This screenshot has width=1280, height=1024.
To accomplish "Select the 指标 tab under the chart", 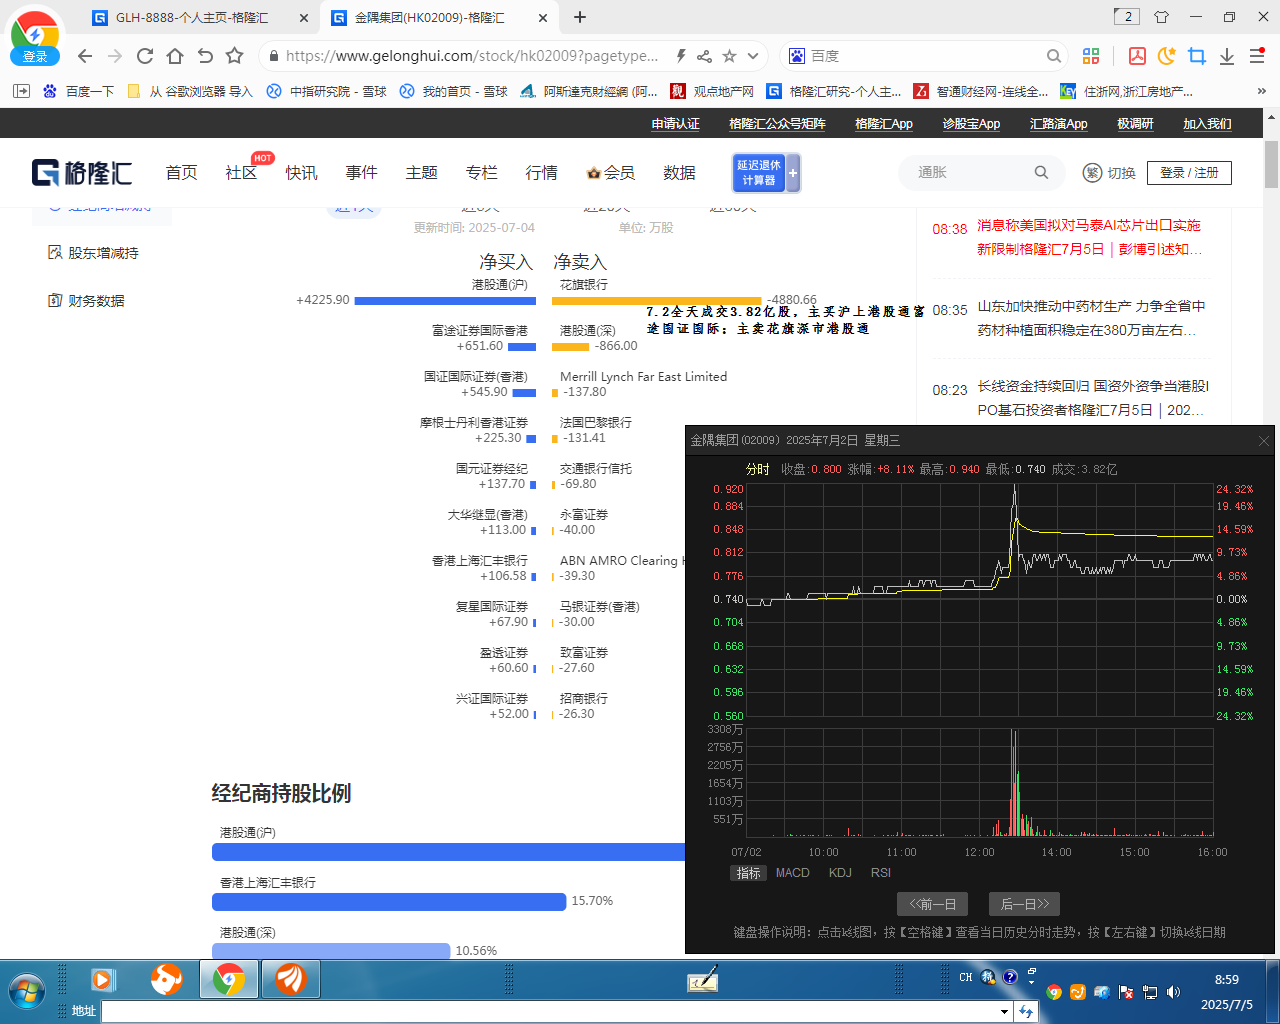I will click(748, 873).
